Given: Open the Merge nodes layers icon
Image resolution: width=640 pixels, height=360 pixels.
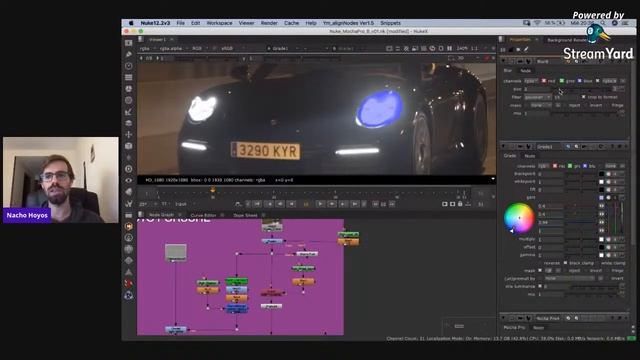Looking at the screenshot, I should click(x=129, y=123).
